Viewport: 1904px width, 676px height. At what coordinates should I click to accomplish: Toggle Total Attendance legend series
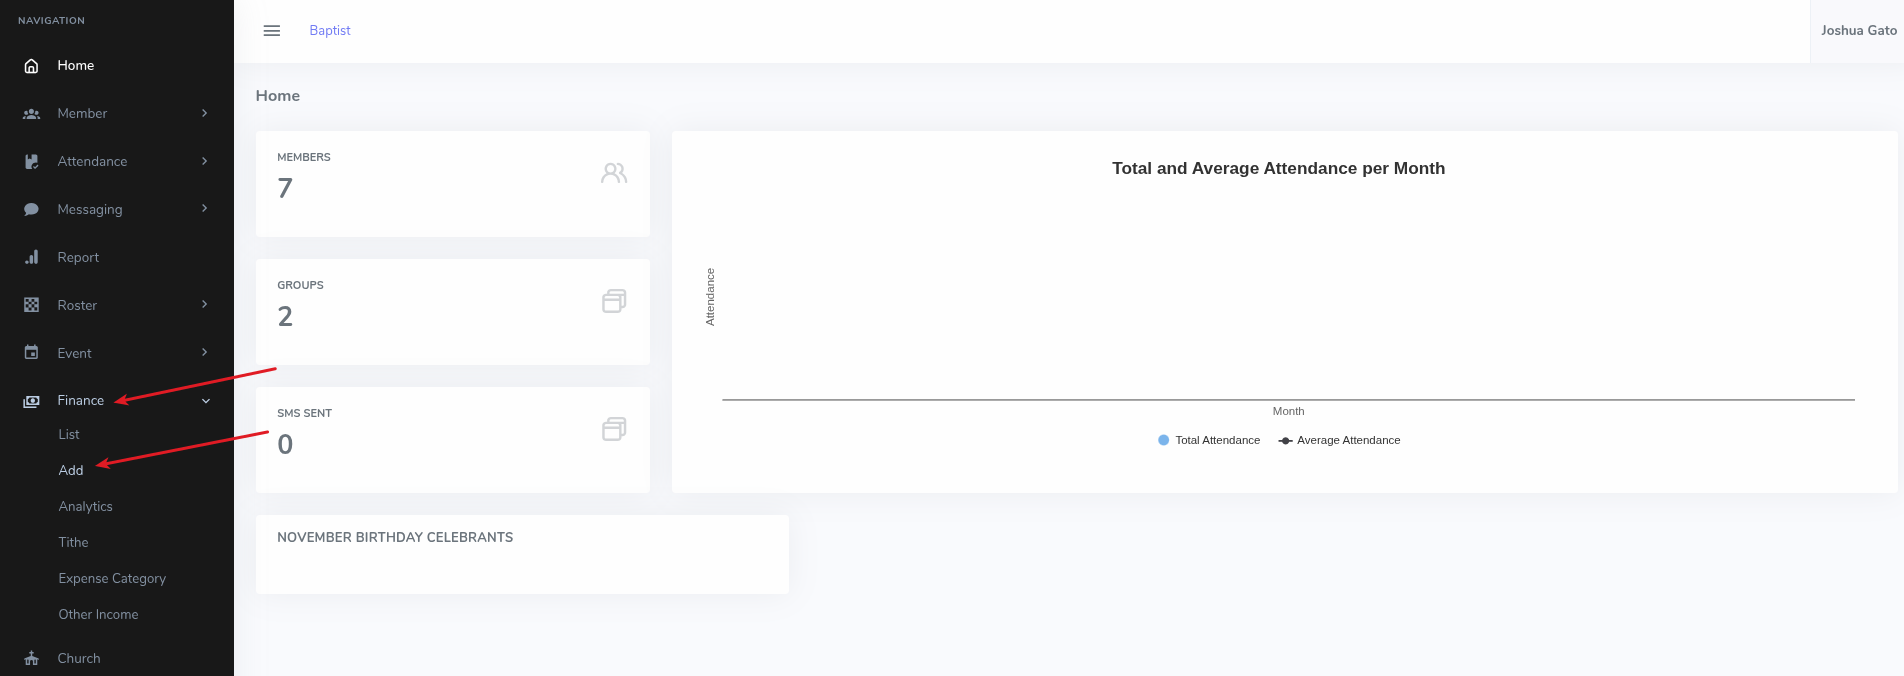tap(1209, 440)
